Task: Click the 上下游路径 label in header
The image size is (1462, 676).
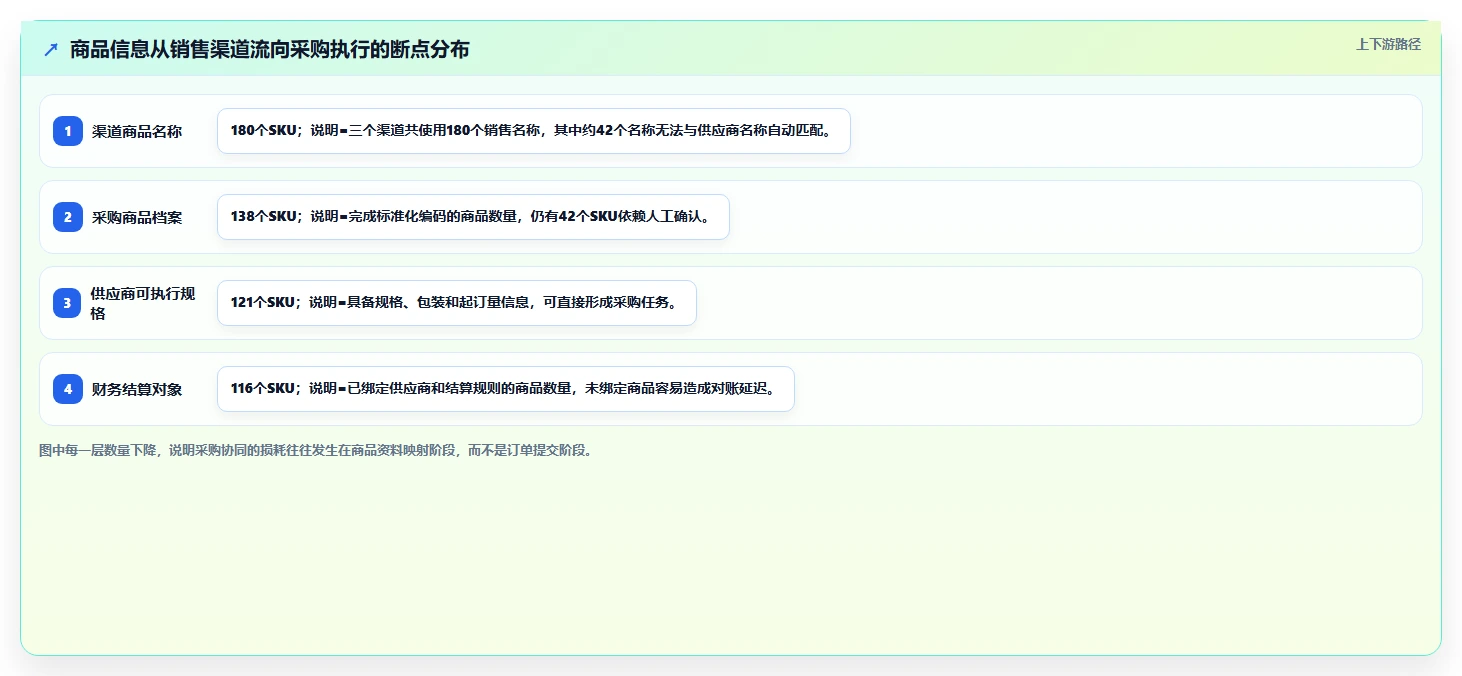Action: pyautogui.click(x=1388, y=44)
